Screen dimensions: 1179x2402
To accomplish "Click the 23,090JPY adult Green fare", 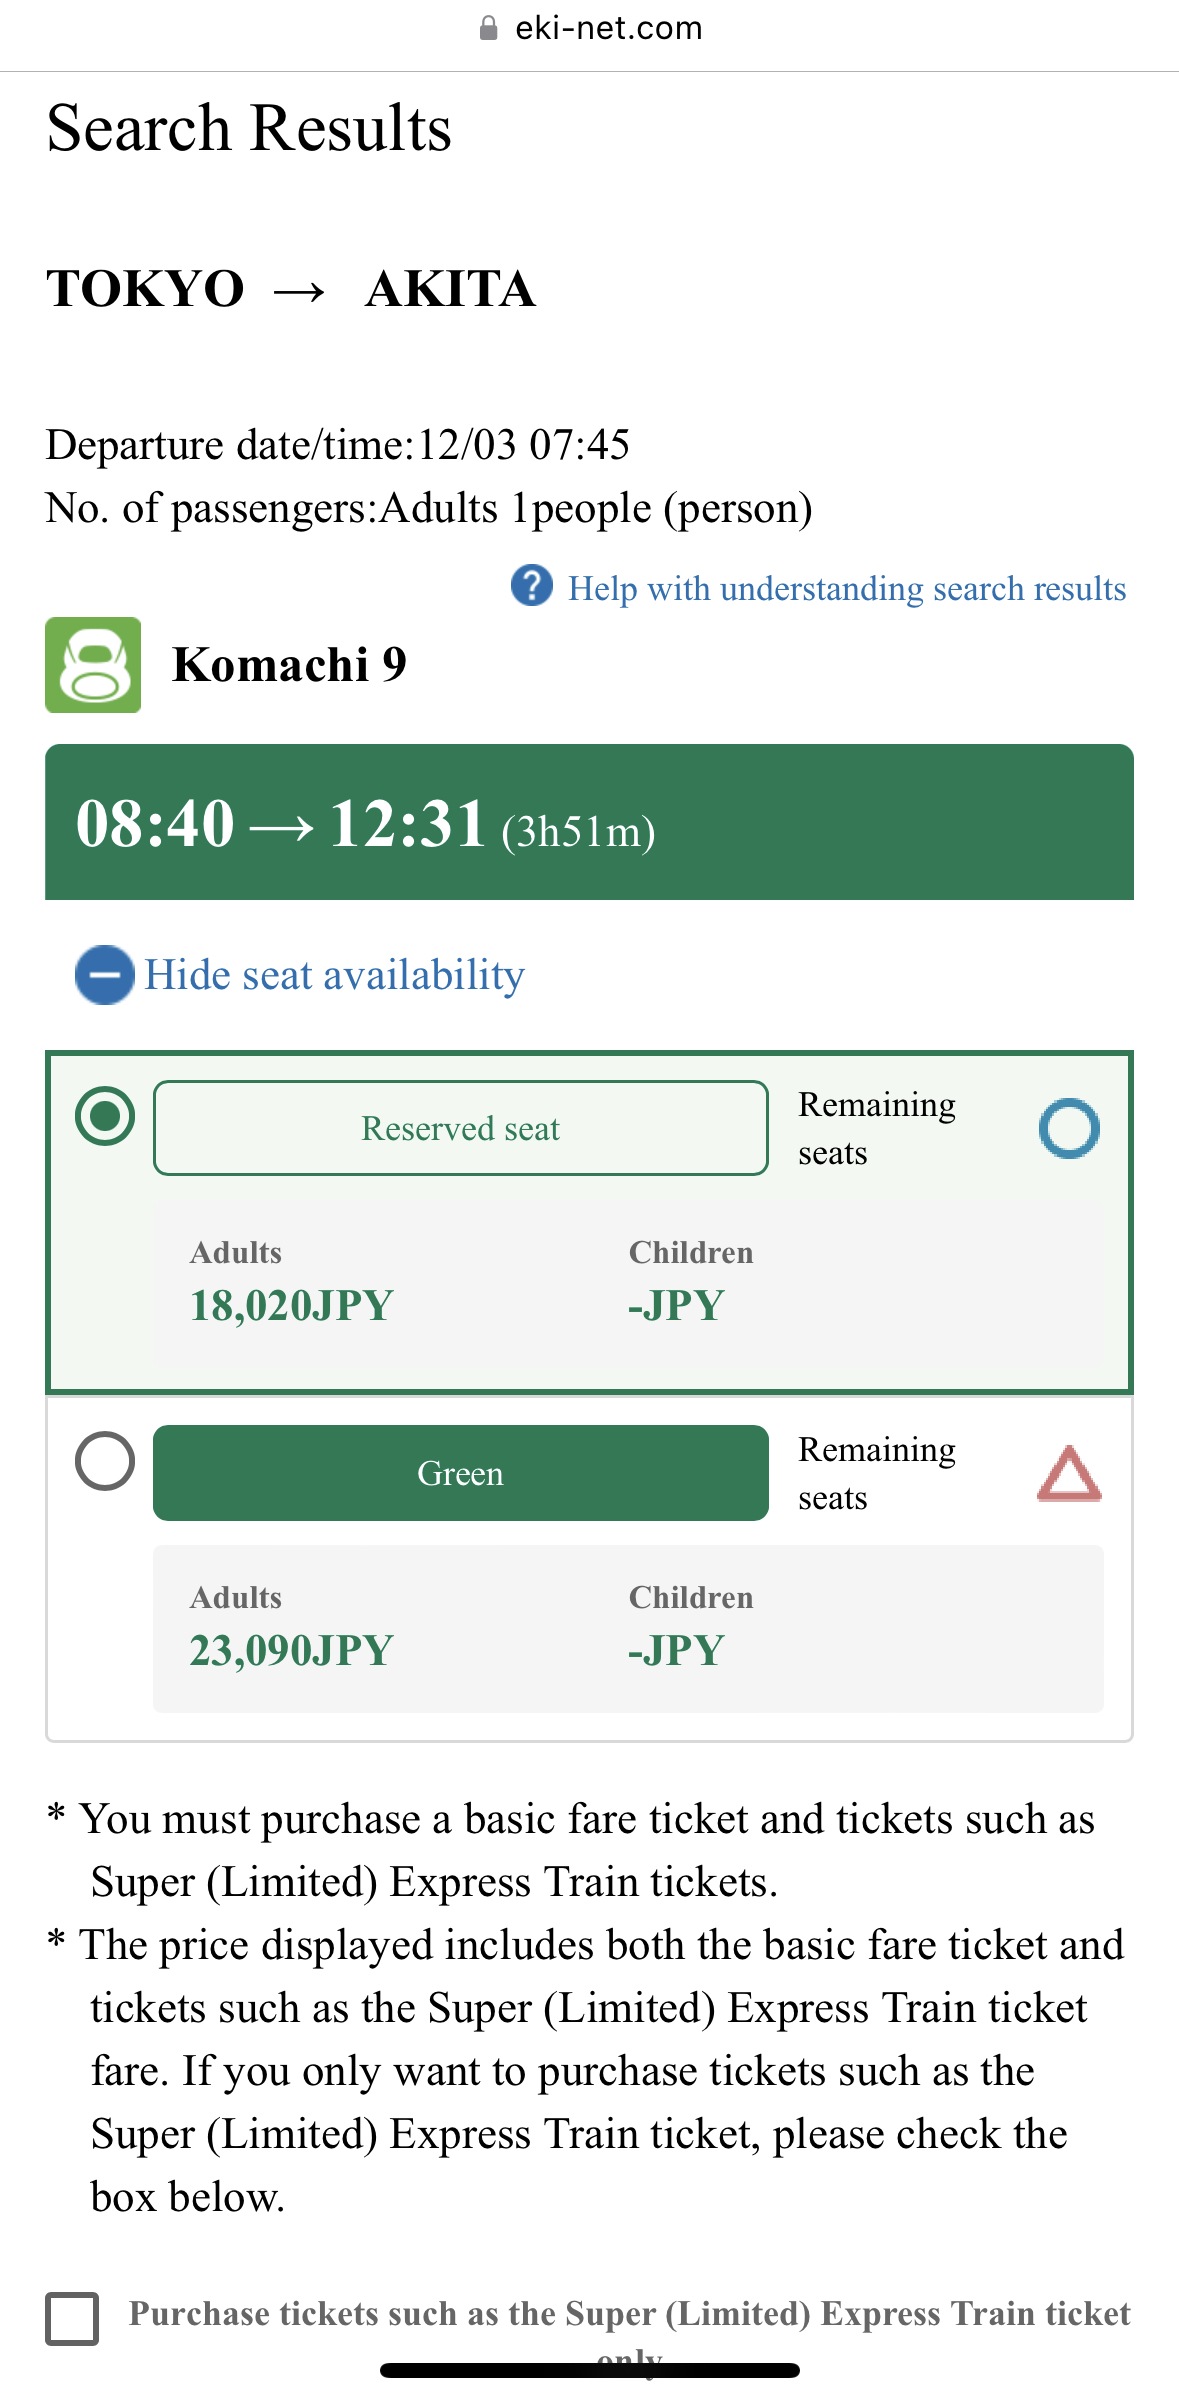I will point(291,1650).
